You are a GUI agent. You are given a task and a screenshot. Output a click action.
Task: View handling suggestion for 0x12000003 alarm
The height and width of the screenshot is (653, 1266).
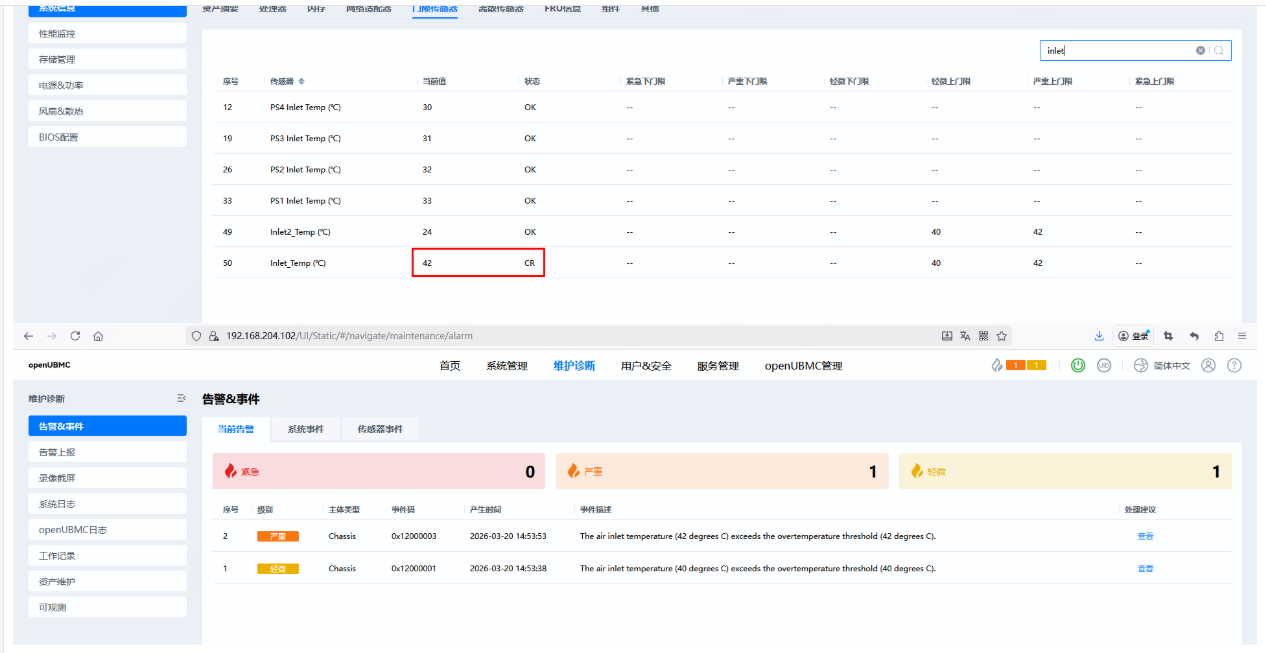click(x=1145, y=536)
